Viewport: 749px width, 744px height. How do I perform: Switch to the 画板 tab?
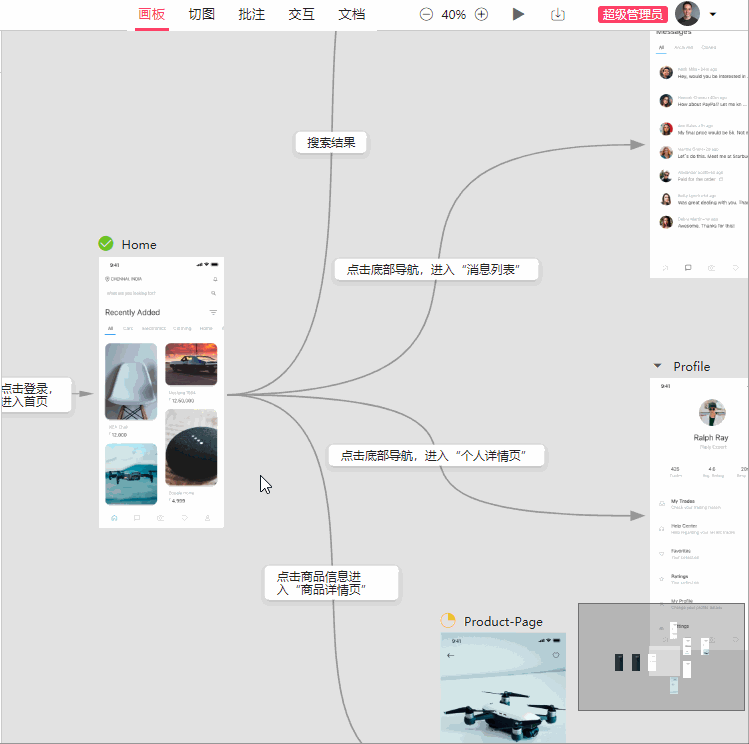151,14
